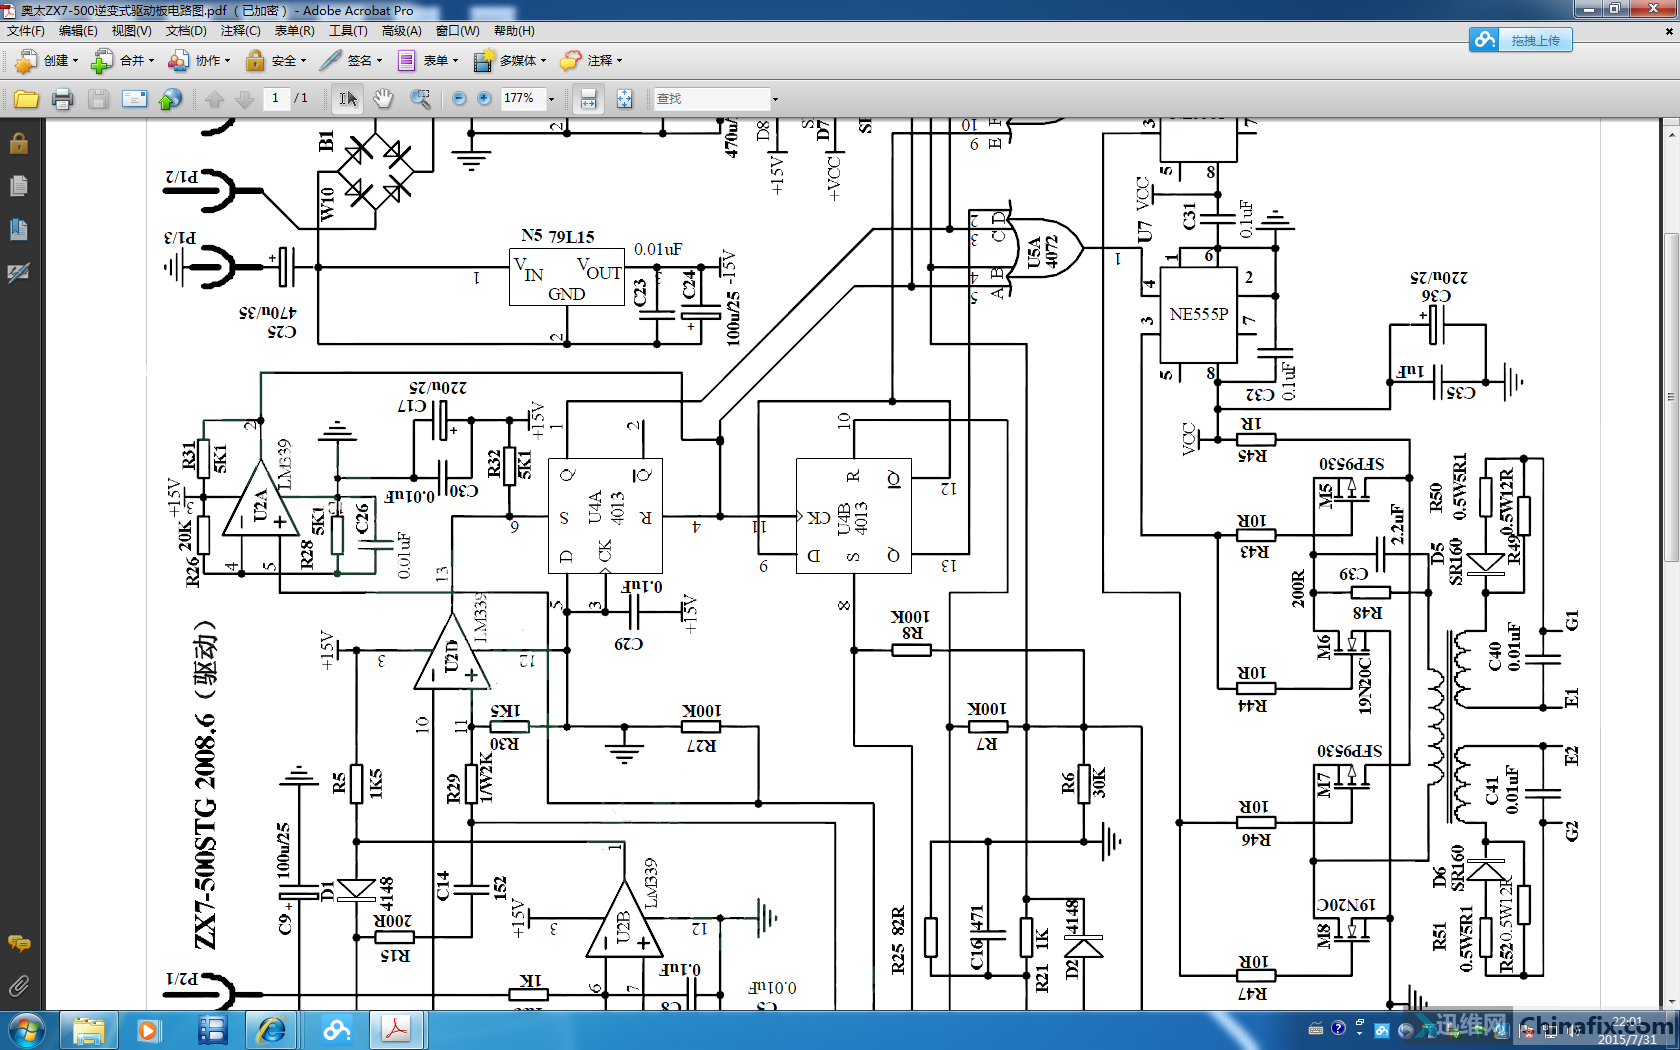The image size is (1680, 1050).
Task: Open the Collaborate (协作) dropdown
Action: [x=199, y=61]
